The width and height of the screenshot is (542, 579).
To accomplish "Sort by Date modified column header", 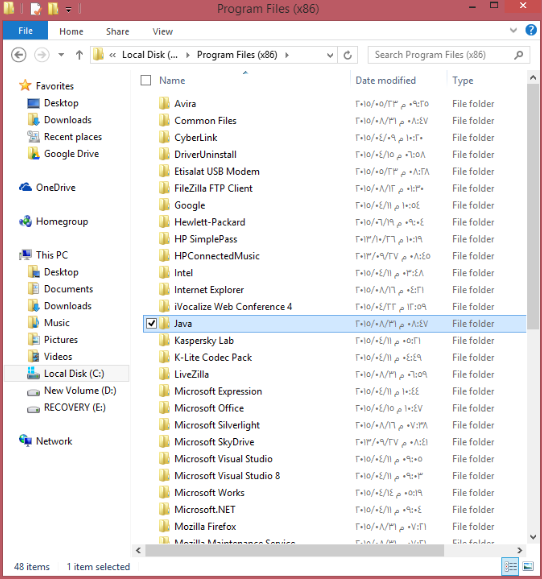I will 385,80.
